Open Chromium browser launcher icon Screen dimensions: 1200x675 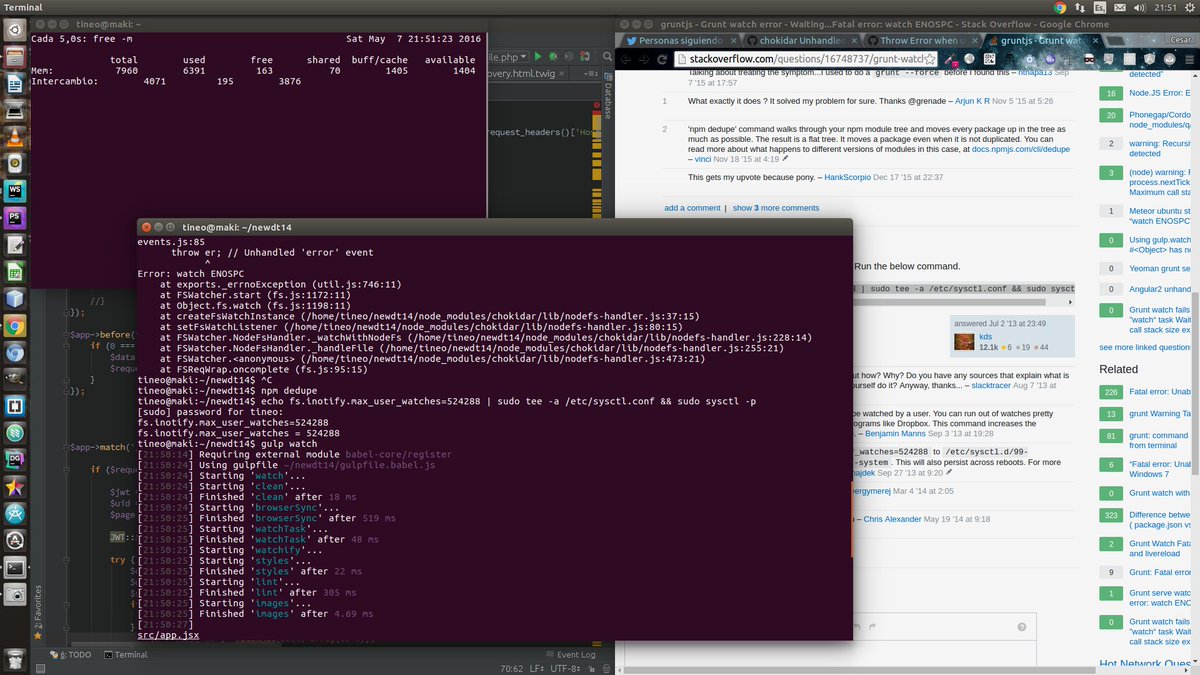(x=15, y=352)
